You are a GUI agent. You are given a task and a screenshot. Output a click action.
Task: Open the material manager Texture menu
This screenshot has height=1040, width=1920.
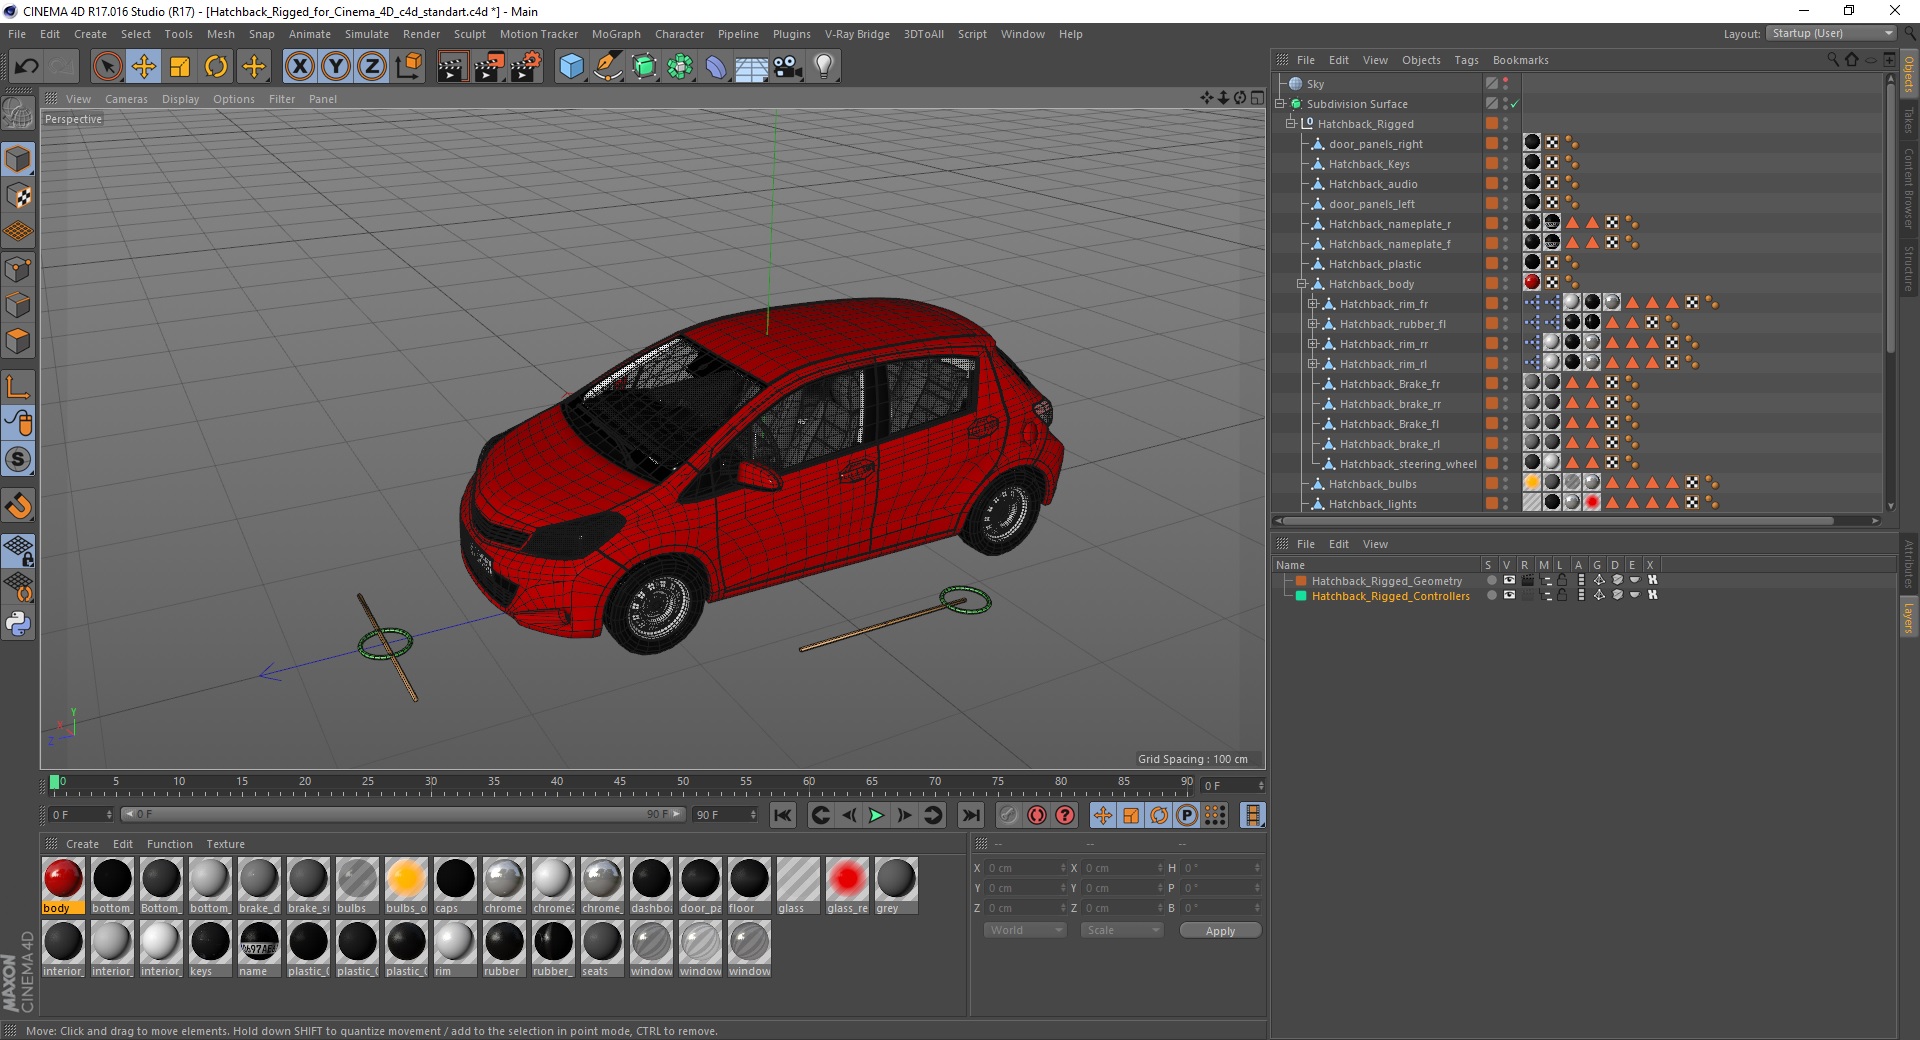(x=225, y=844)
